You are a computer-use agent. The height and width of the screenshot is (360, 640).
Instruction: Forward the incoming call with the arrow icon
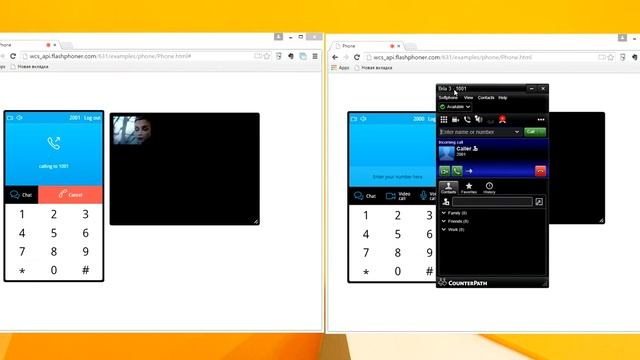click(469, 171)
